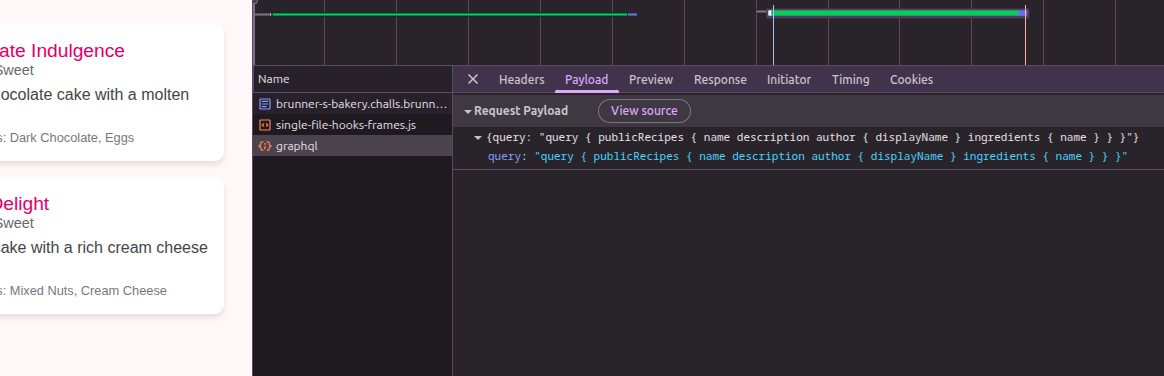Click the right green waterfall bar in timeline

pos(897,13)
